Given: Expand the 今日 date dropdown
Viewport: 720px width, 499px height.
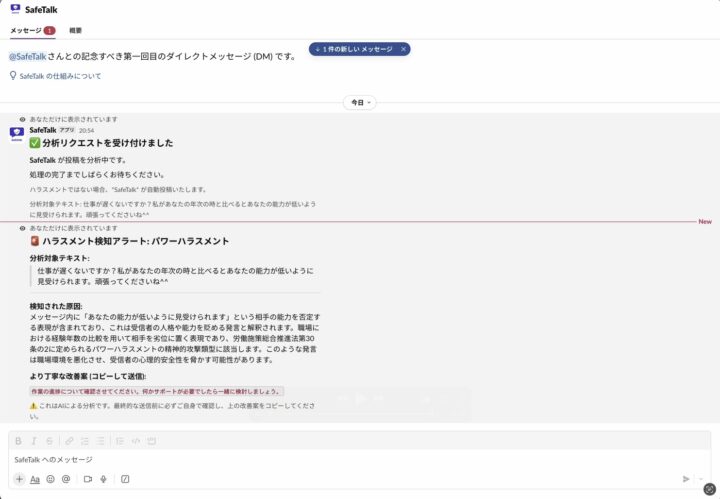Looking at the screenshot, I should pos(359,102).
